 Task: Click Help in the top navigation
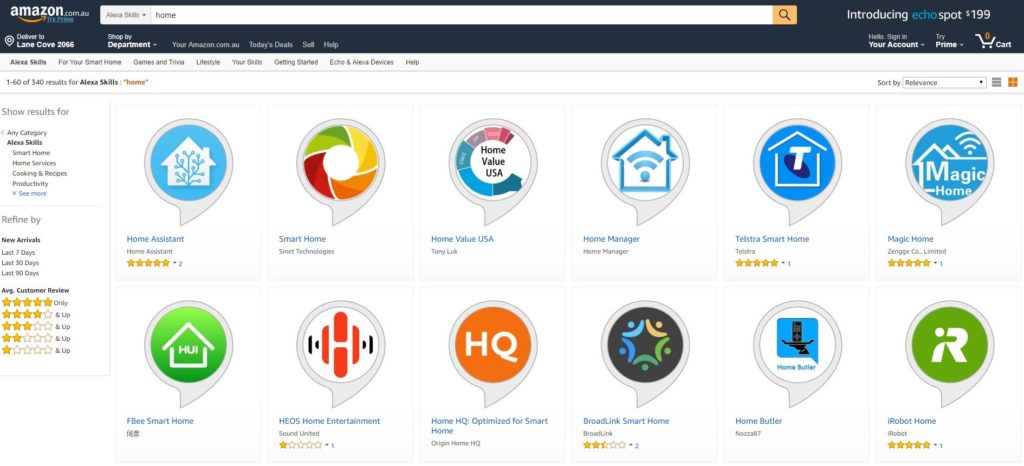[331, 45]
